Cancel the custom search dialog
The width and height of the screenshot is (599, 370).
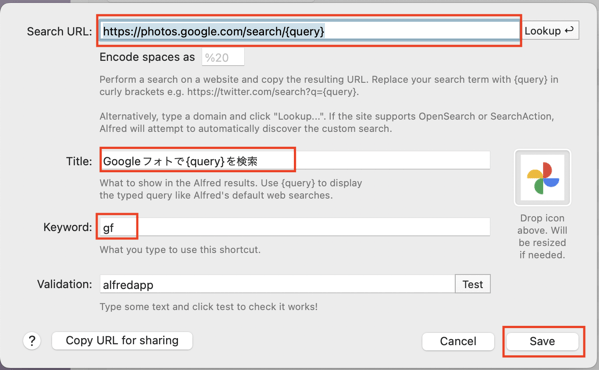click(x=458, y=341)
